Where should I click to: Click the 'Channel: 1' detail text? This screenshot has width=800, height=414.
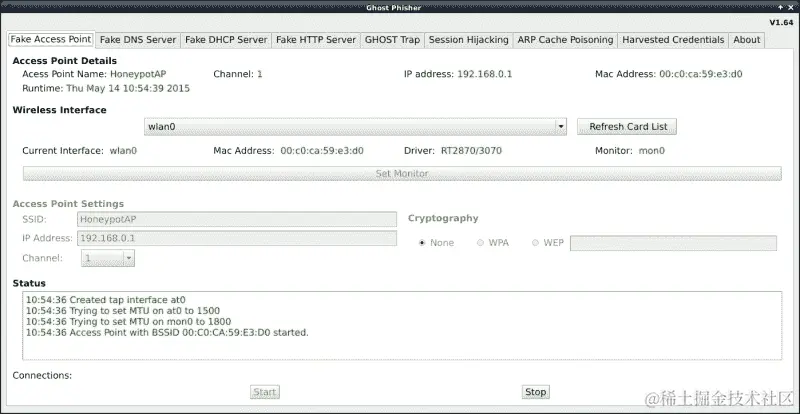[x=238, y=74]
